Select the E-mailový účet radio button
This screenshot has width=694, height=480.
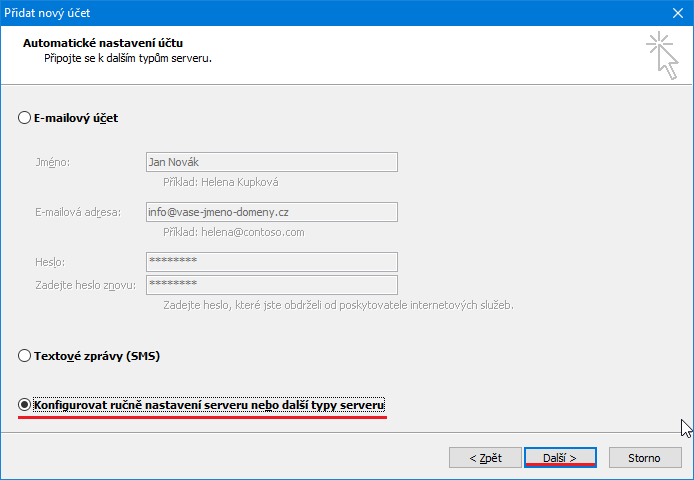pos(25,118)
